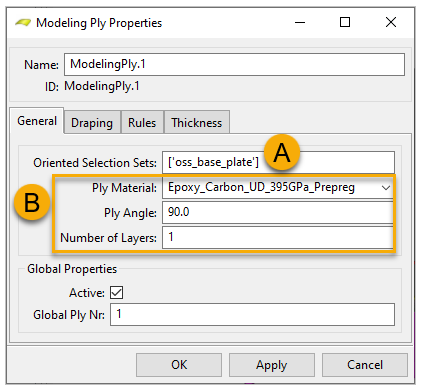Click into the Ply Angle field

[x=278, y=212]
